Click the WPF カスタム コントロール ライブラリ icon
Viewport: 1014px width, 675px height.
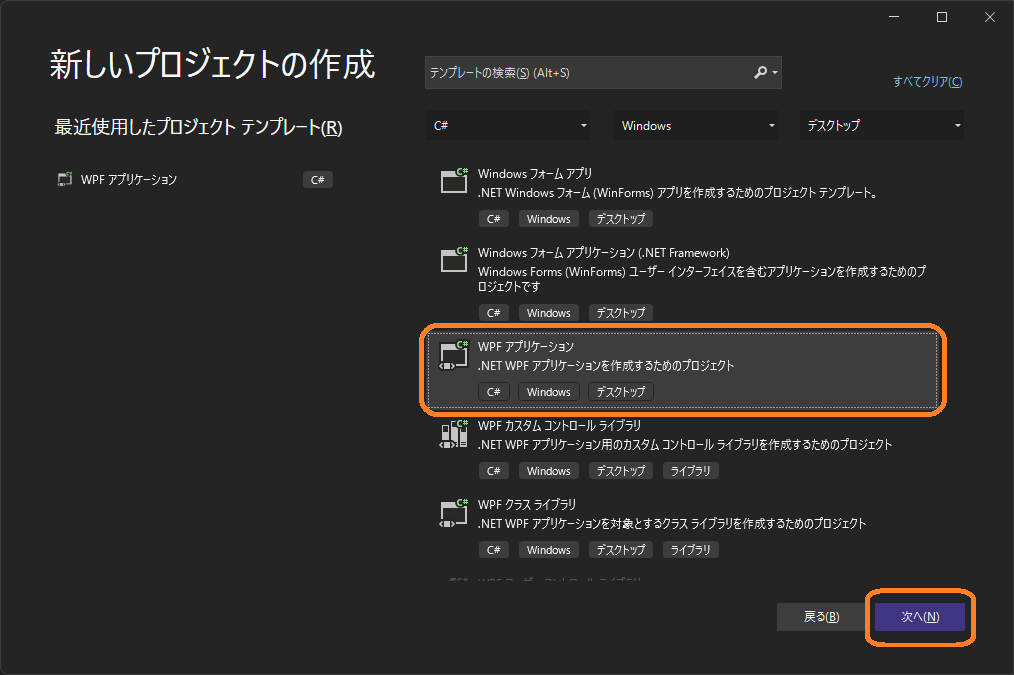454,433
